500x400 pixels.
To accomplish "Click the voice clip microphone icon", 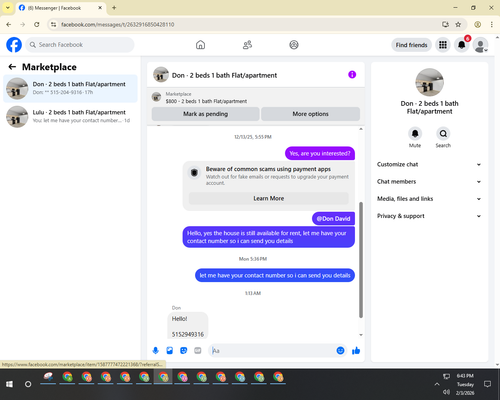I will [156, 351].
